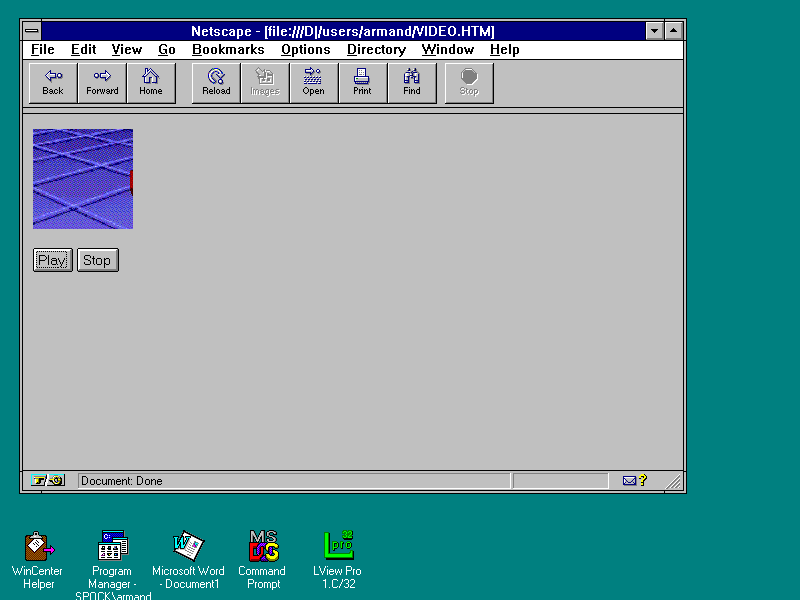Viewport: 800px width, 600px height.
Task: Click the embedded video thumbnail
Action: [83, 179]
